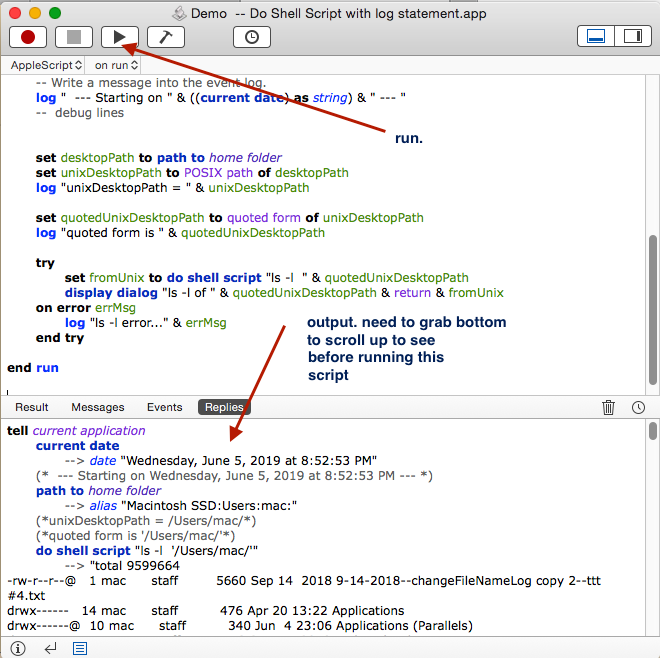The height and width of the screenshot is (658, 660).
Task: Click the 'try' keyword in the script
Action: point(45,263)
